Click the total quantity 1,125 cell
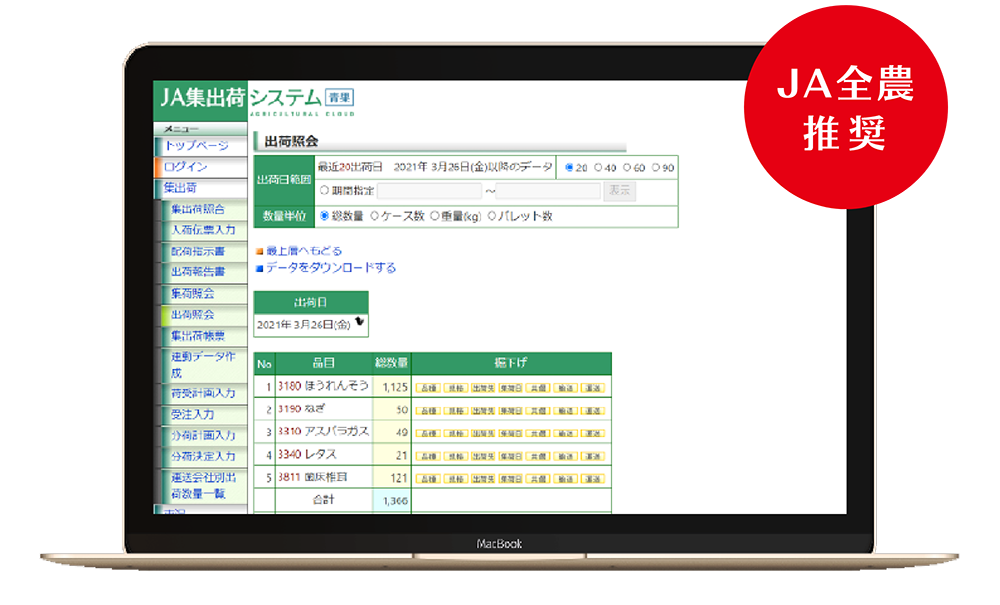The width and height of the screenshot is (1000, 605). [x=392, y=387]
